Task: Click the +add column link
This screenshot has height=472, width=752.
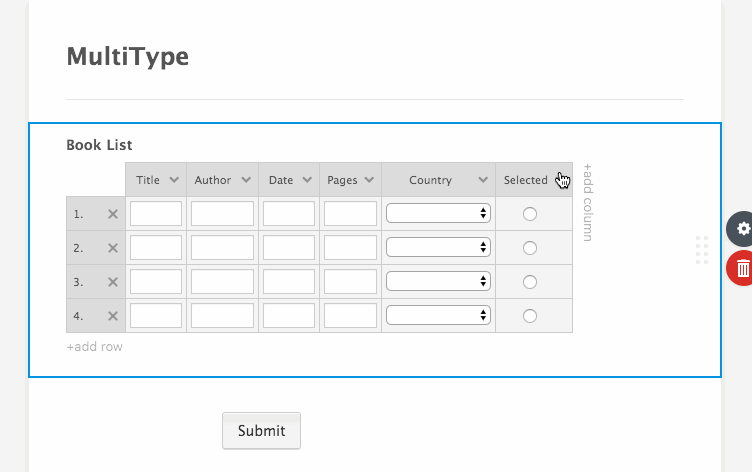Action: tap(588, 202)
